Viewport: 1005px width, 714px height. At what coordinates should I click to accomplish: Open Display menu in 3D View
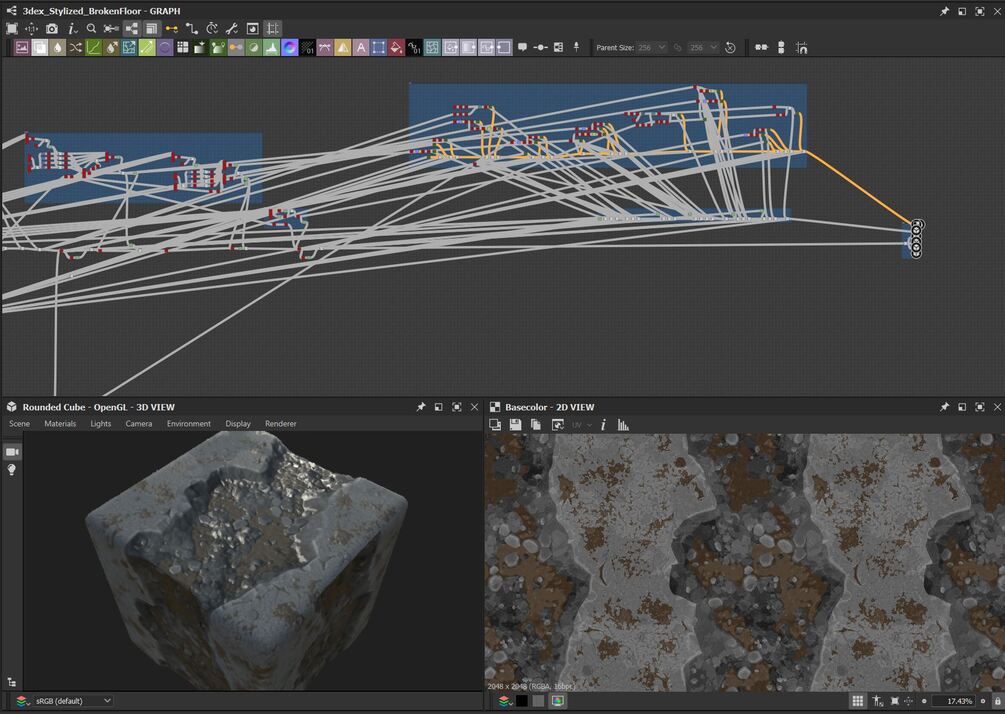pyautogui.click(x=238, y=424)
